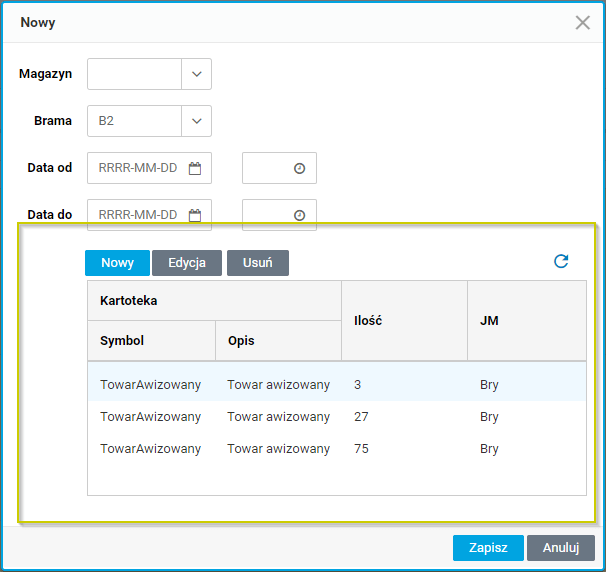Click the Kartoteka group header
Image resolution: width=606 pixels, height=572 pixels.
(x=214, y=301)
